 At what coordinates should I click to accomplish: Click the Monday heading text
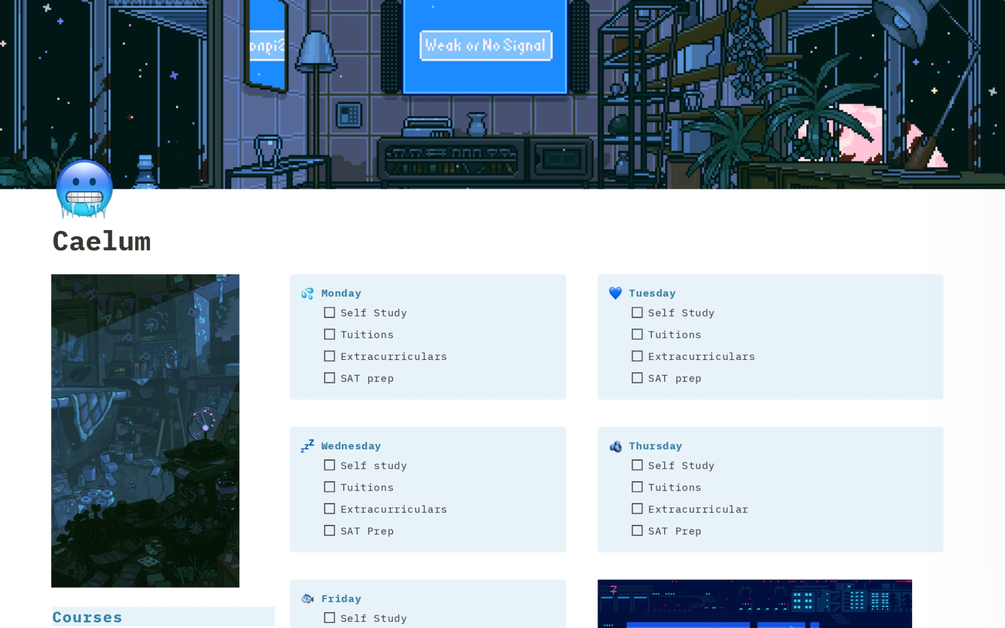341,293
